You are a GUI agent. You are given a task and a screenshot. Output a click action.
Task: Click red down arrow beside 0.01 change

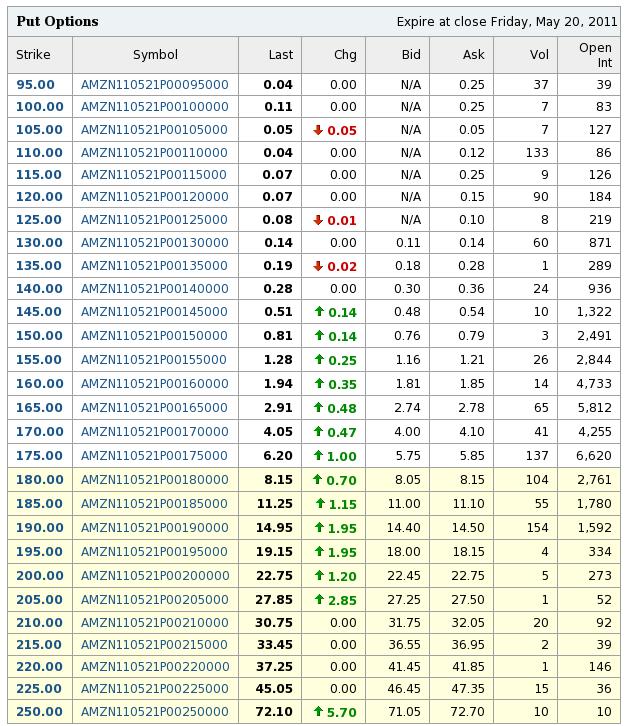point(318,220)
